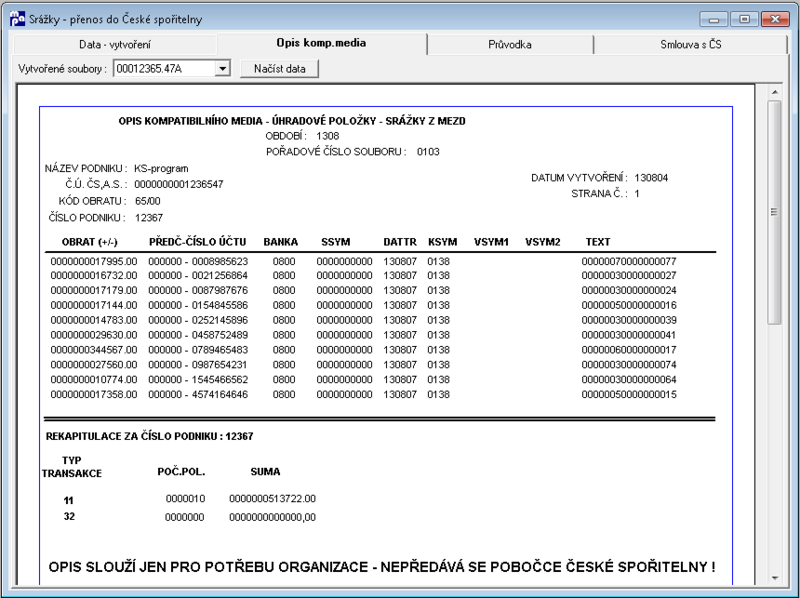Click the TEXT column header
This screenshot has height=598, width=800.
(x=598, y=242)
